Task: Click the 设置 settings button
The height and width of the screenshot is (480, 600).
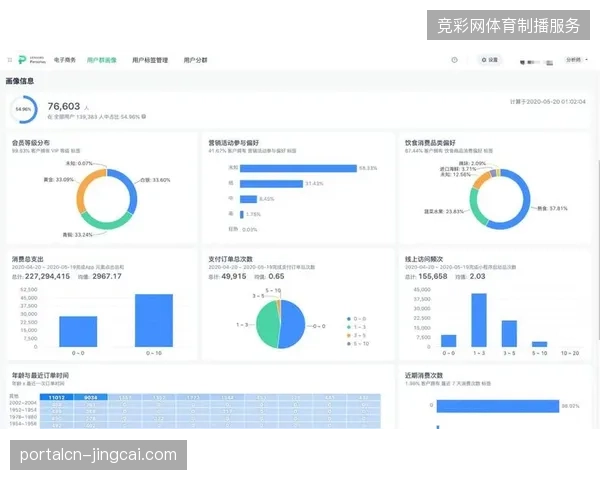Action: [490, 60]
